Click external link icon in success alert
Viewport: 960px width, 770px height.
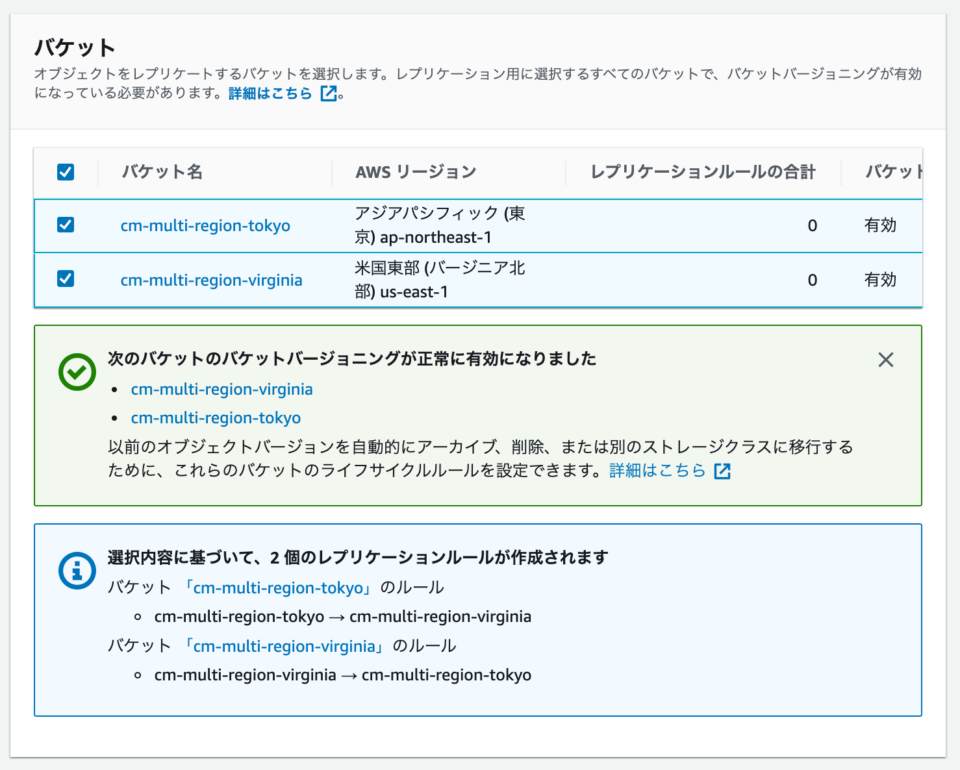pyautogui.click(x=722, y=471)
